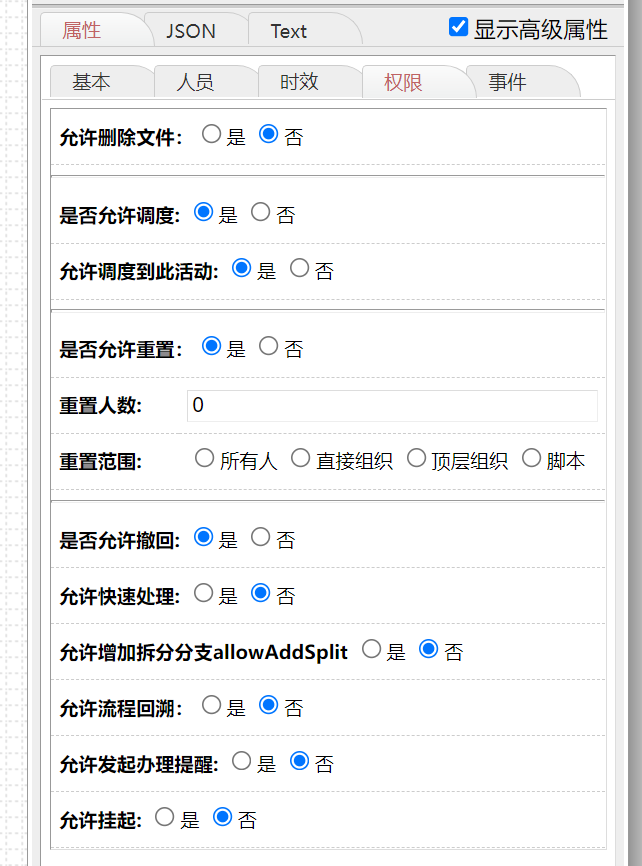
Task: Open the 时效 sub-tab
Action: 299,82
